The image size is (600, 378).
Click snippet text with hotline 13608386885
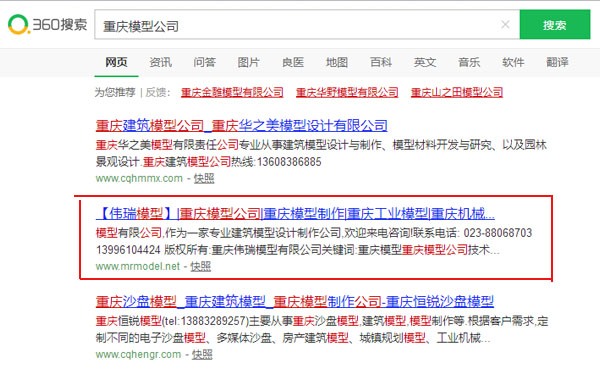[x=321, y=153]
